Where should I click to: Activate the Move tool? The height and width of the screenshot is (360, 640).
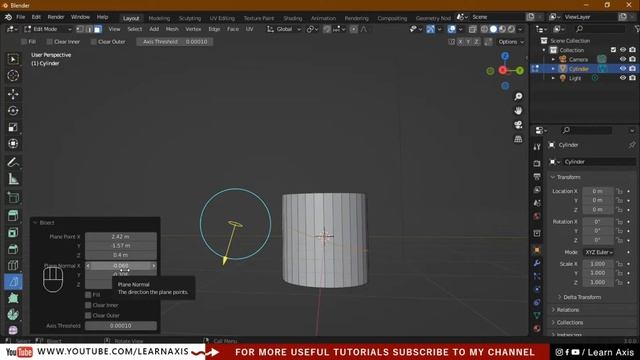click(13, 94)
